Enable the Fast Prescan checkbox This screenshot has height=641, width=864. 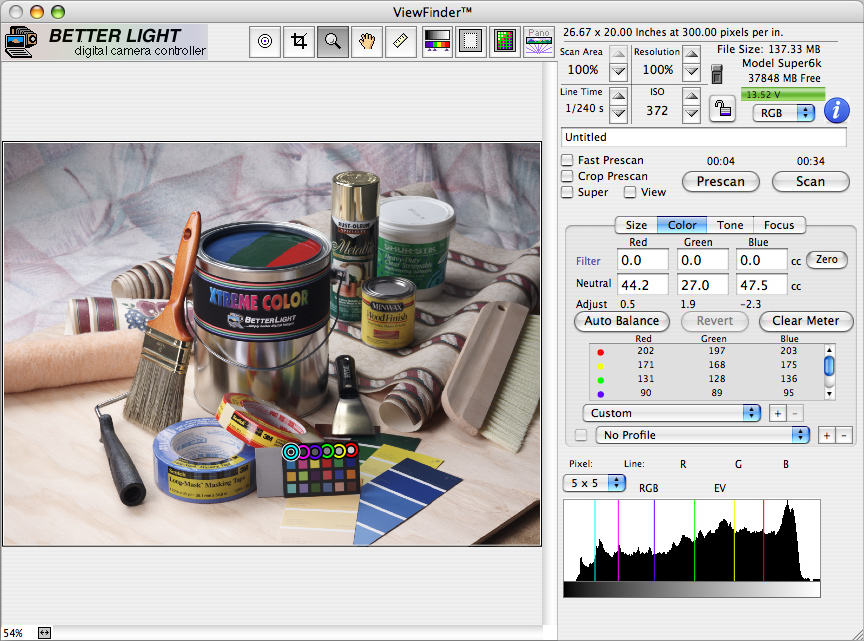(568, 160)
